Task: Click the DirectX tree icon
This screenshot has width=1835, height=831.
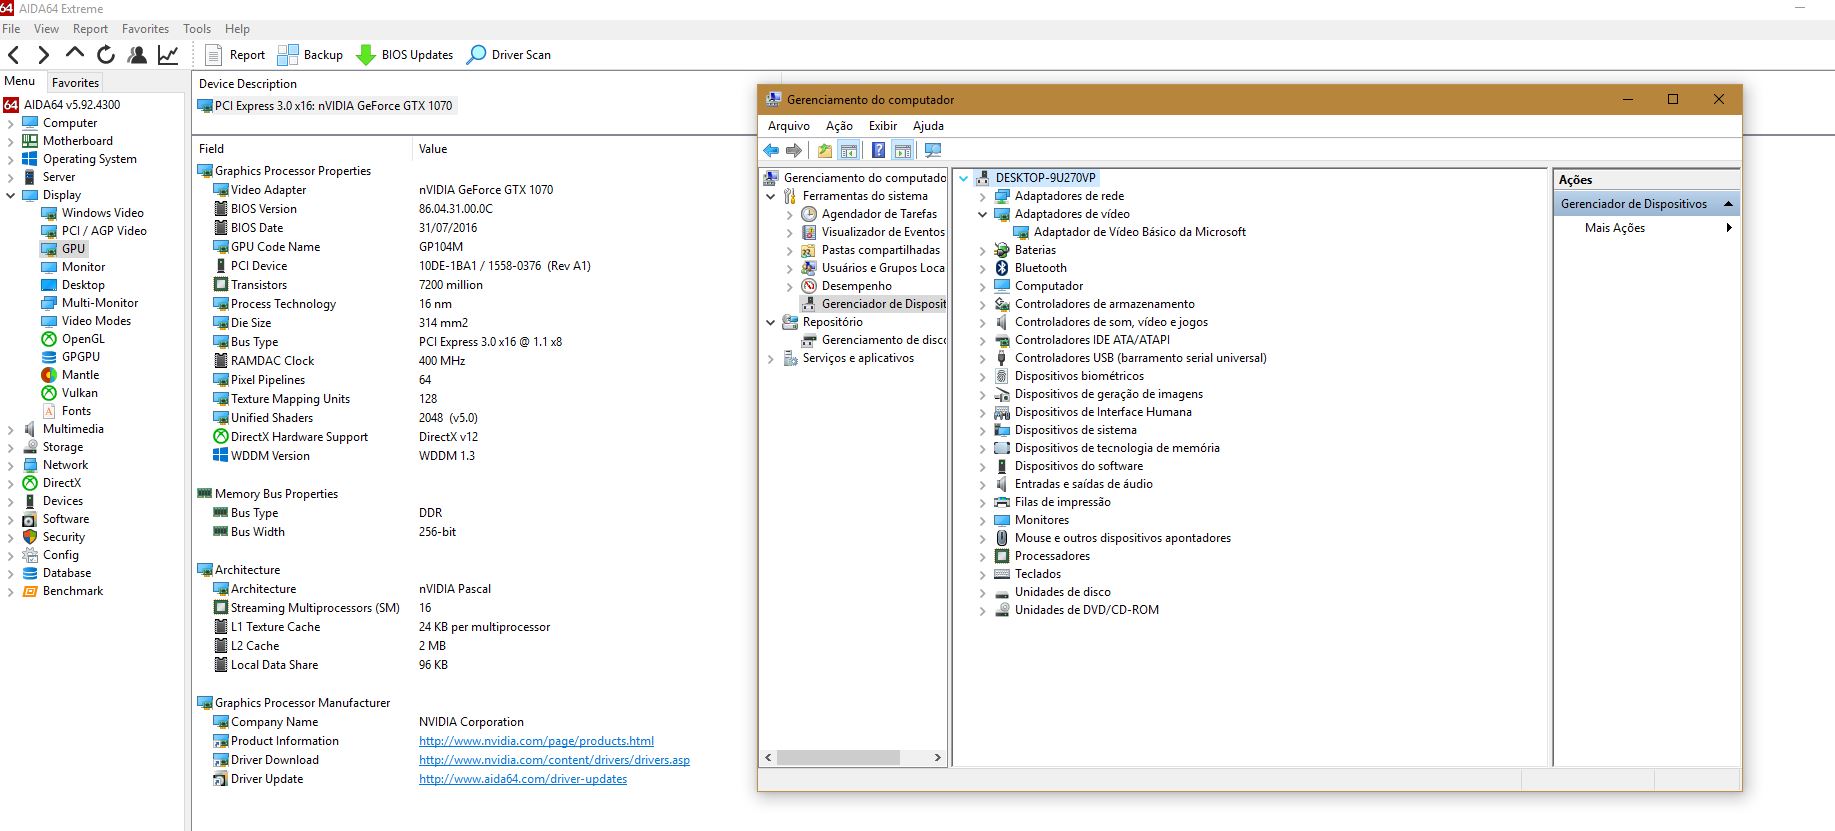Action: point(30,483)
